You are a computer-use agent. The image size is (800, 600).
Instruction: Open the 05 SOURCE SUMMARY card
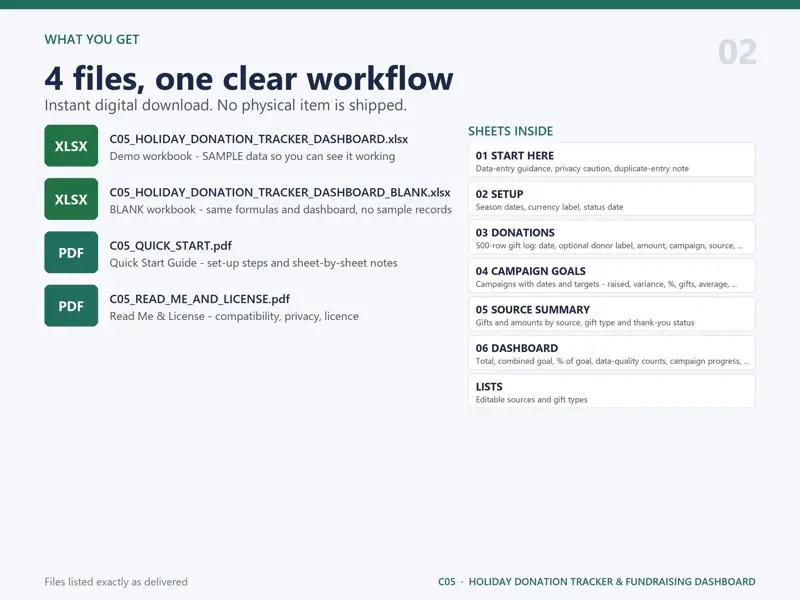[x=612, y=314]
